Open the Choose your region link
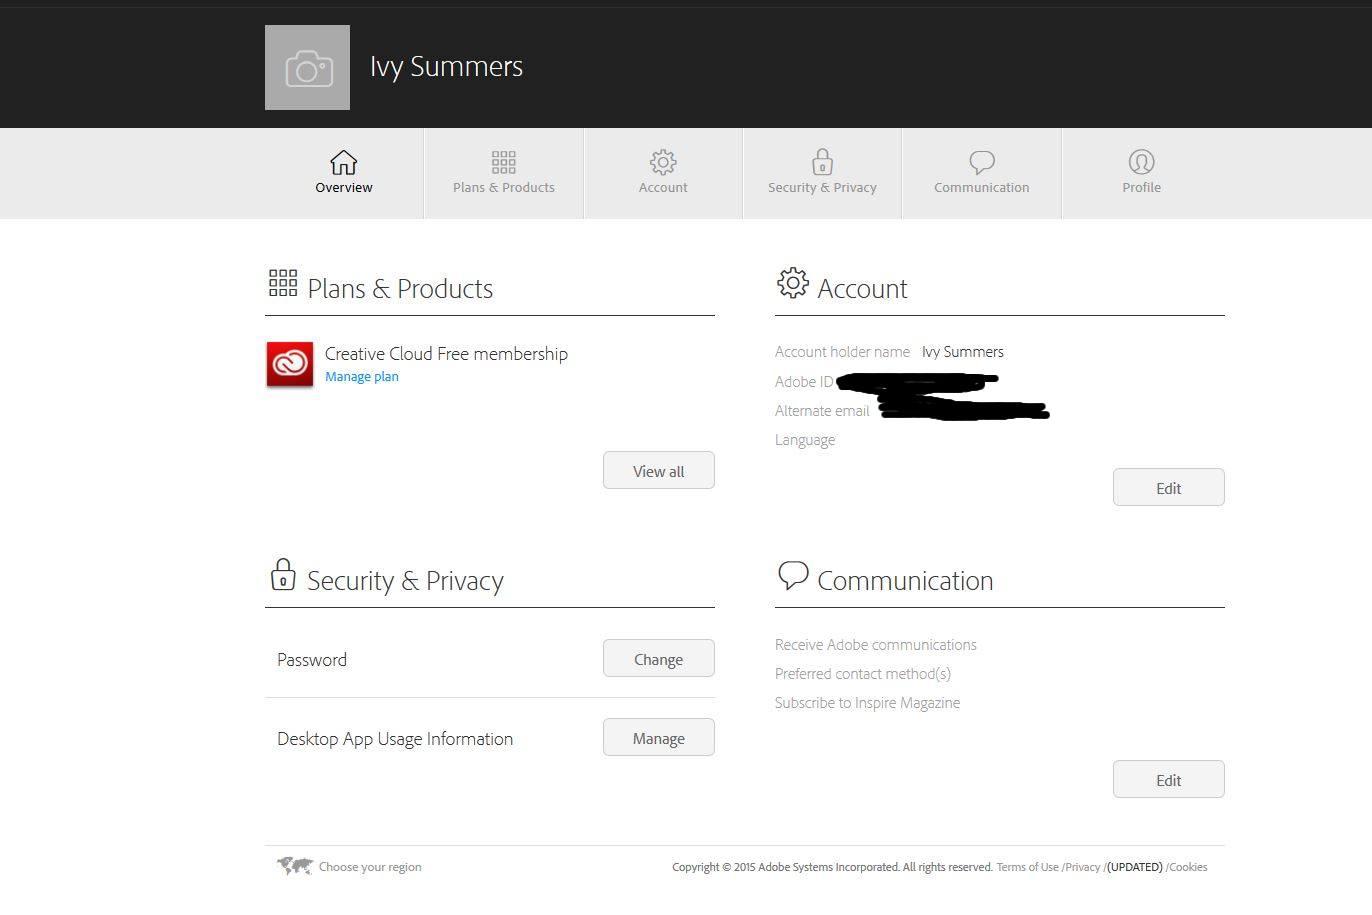The height and width of the screenshot is (915, 1372). point(370,867)
